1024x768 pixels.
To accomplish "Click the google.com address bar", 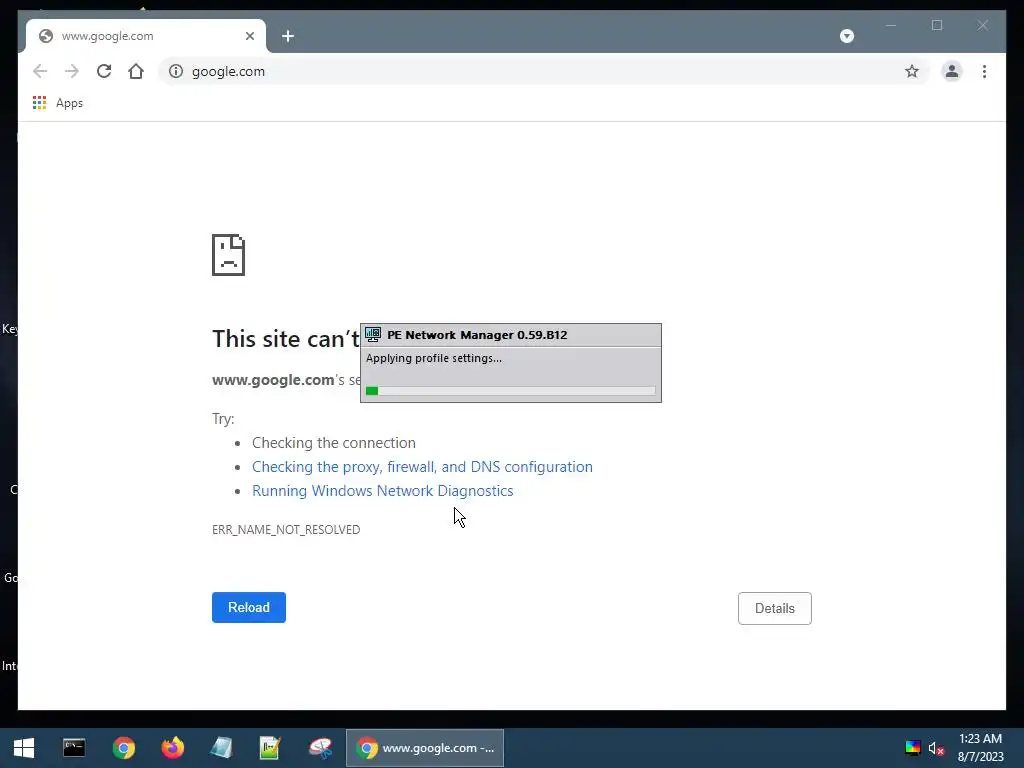I will click(x=542, y=71).
